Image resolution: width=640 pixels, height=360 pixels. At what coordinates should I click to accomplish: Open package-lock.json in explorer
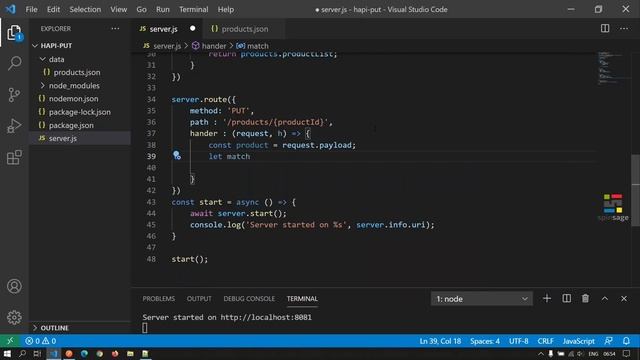[x=80, y=112]
